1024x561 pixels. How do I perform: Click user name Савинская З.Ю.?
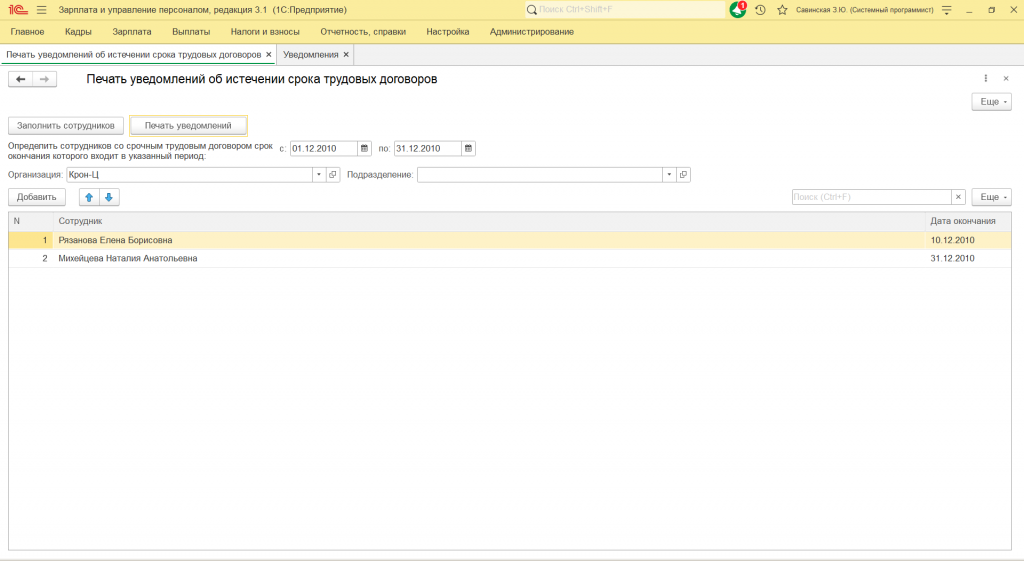pyautogui.click(x=865, y=10)
